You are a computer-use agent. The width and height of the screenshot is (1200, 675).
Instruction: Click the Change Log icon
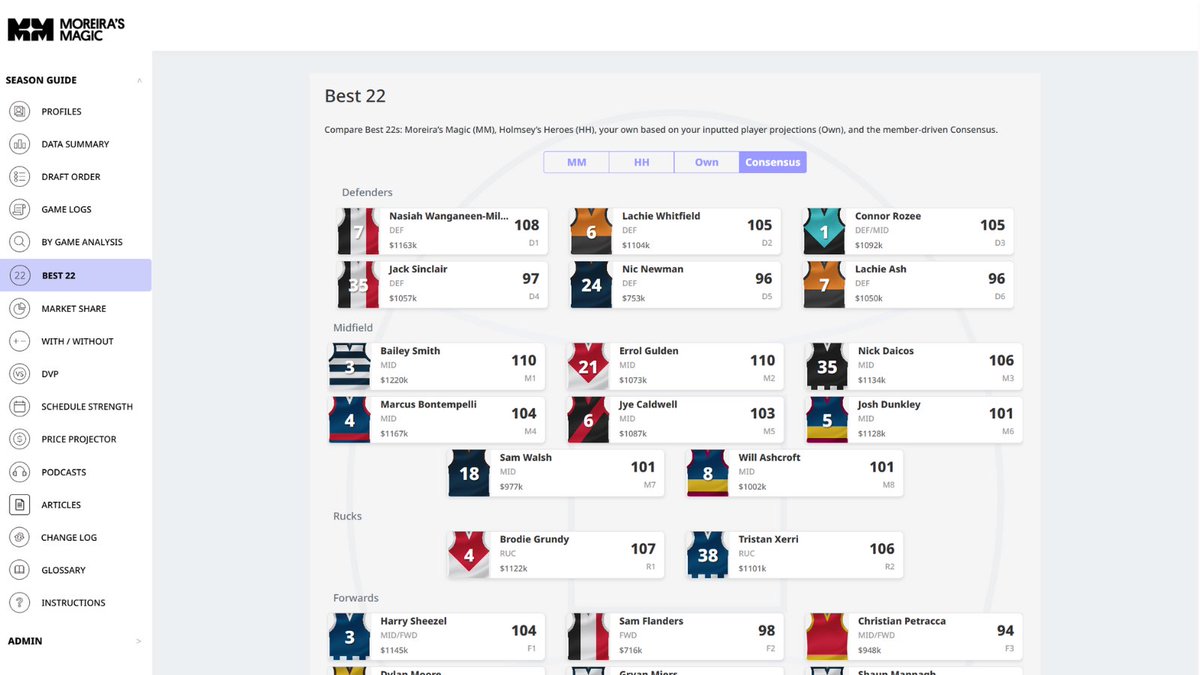point(19,537)
